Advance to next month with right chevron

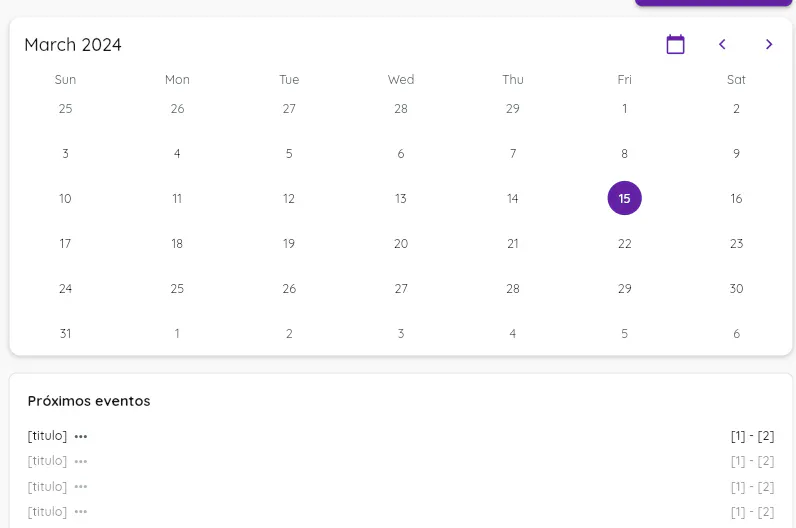(769, 44)
